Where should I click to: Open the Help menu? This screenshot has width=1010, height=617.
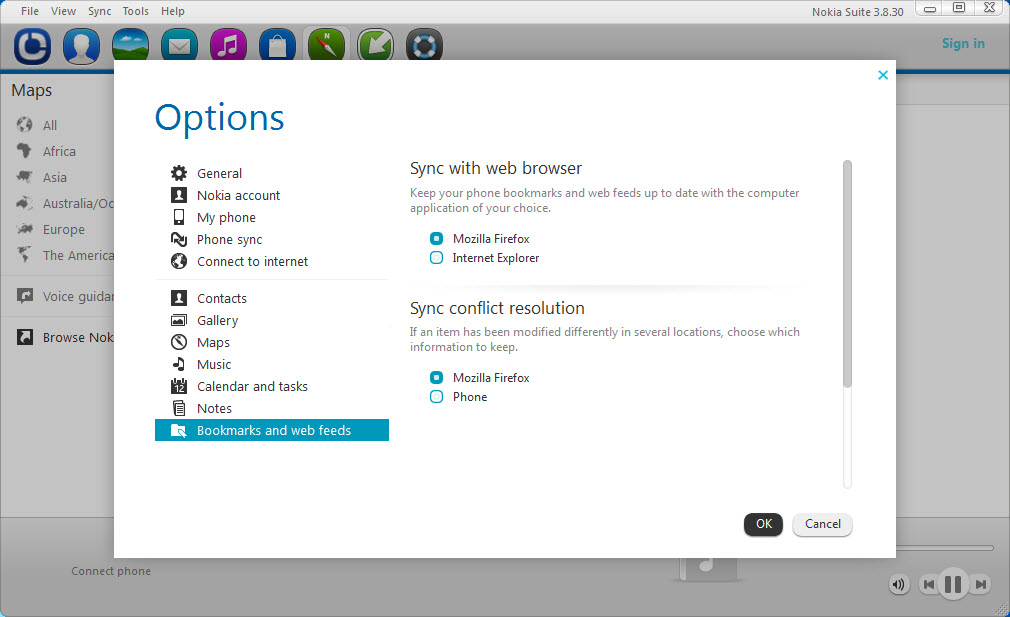tap(173, 11)
